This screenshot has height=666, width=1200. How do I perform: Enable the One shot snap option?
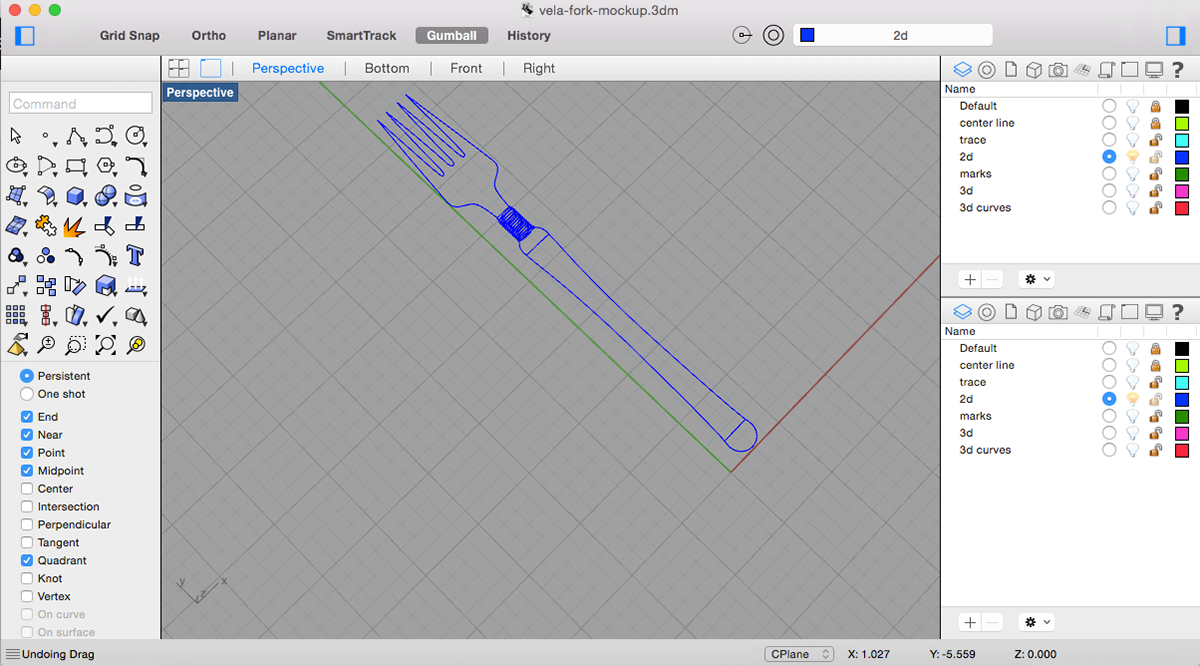coord(27,394)
